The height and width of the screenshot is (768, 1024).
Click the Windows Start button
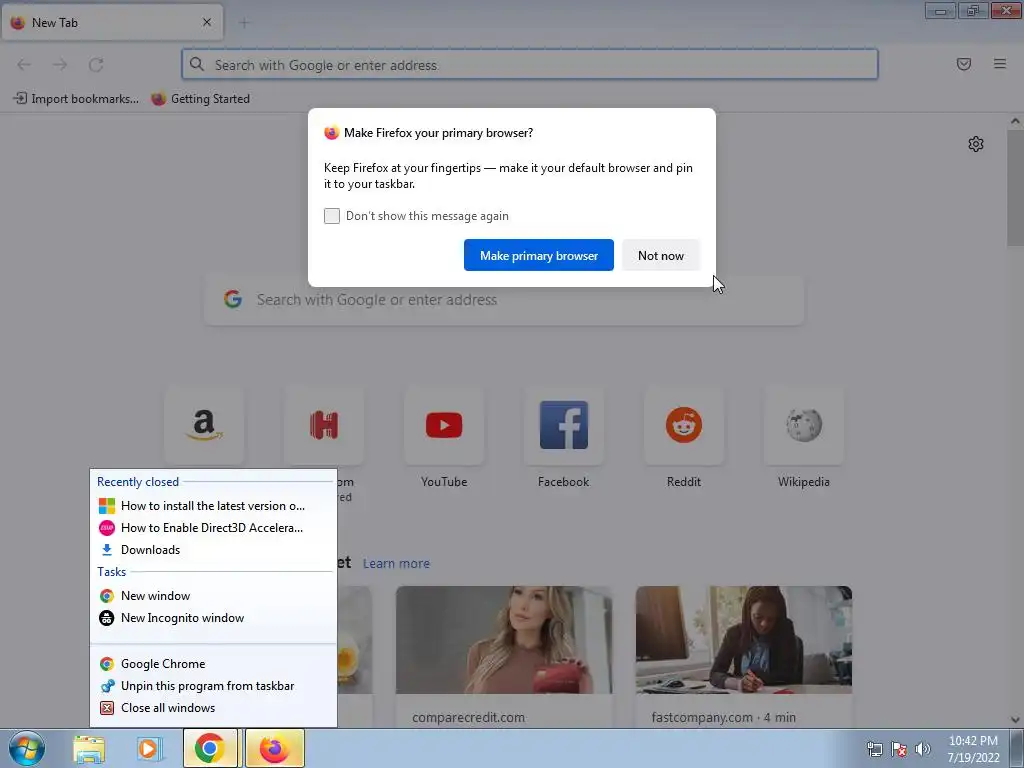pyautogui.click(x=27, y=748)
